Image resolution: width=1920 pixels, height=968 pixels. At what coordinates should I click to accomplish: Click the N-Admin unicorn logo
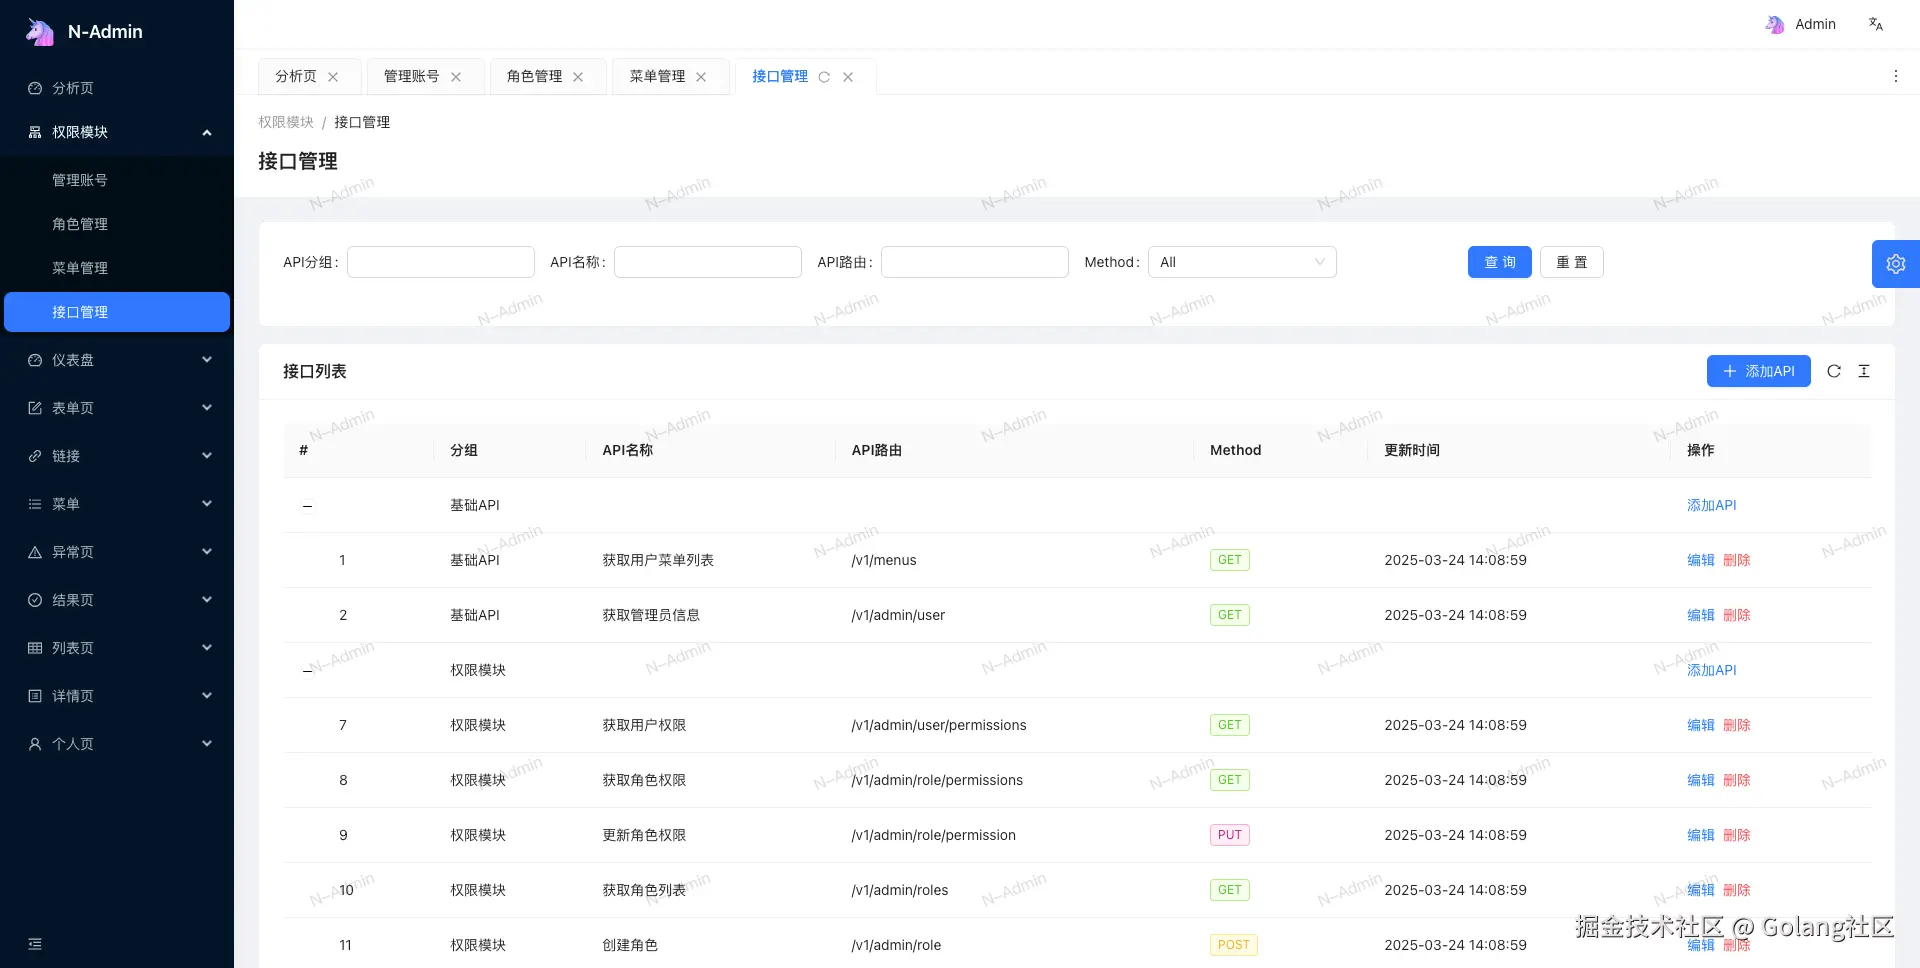click(40, 31)
